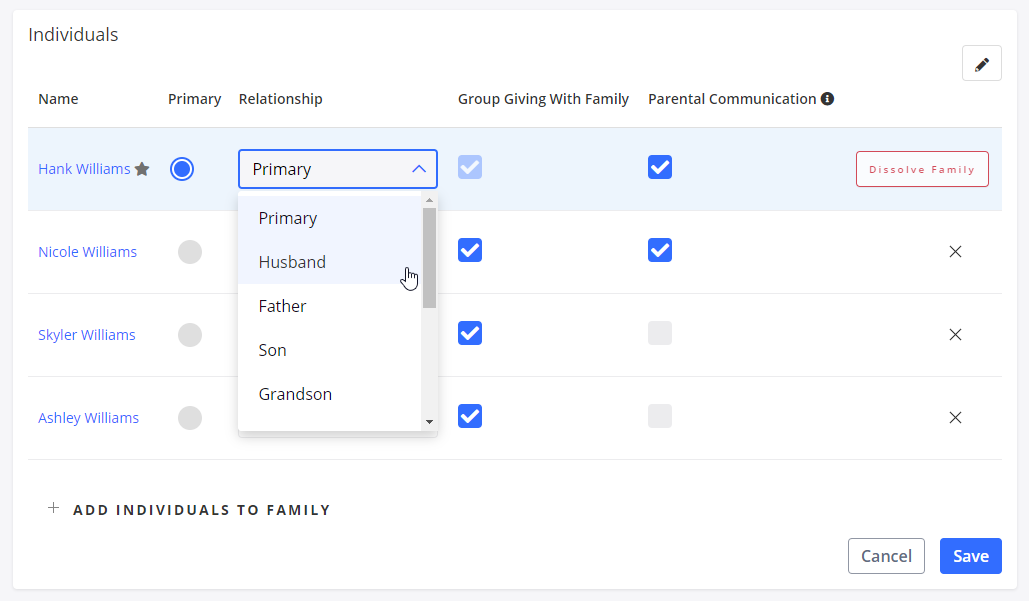Remove Skyler Williams using the X icon
This screenshot has width=1029, height=601.
pos(955,334)
